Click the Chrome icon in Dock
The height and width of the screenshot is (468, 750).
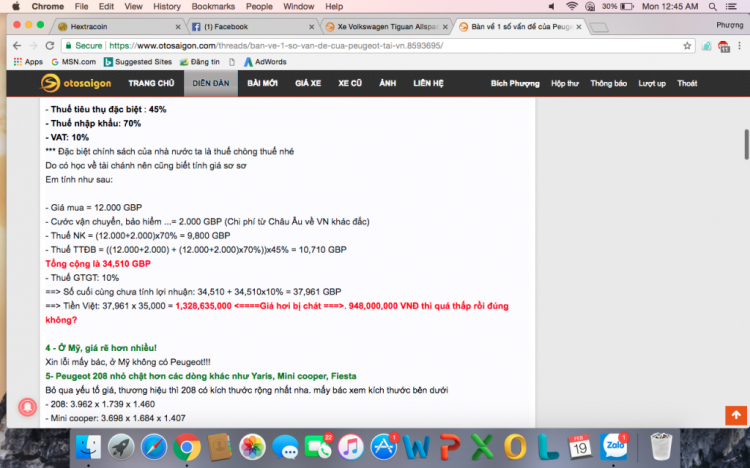pyautogui.click(x=187, y=447)
